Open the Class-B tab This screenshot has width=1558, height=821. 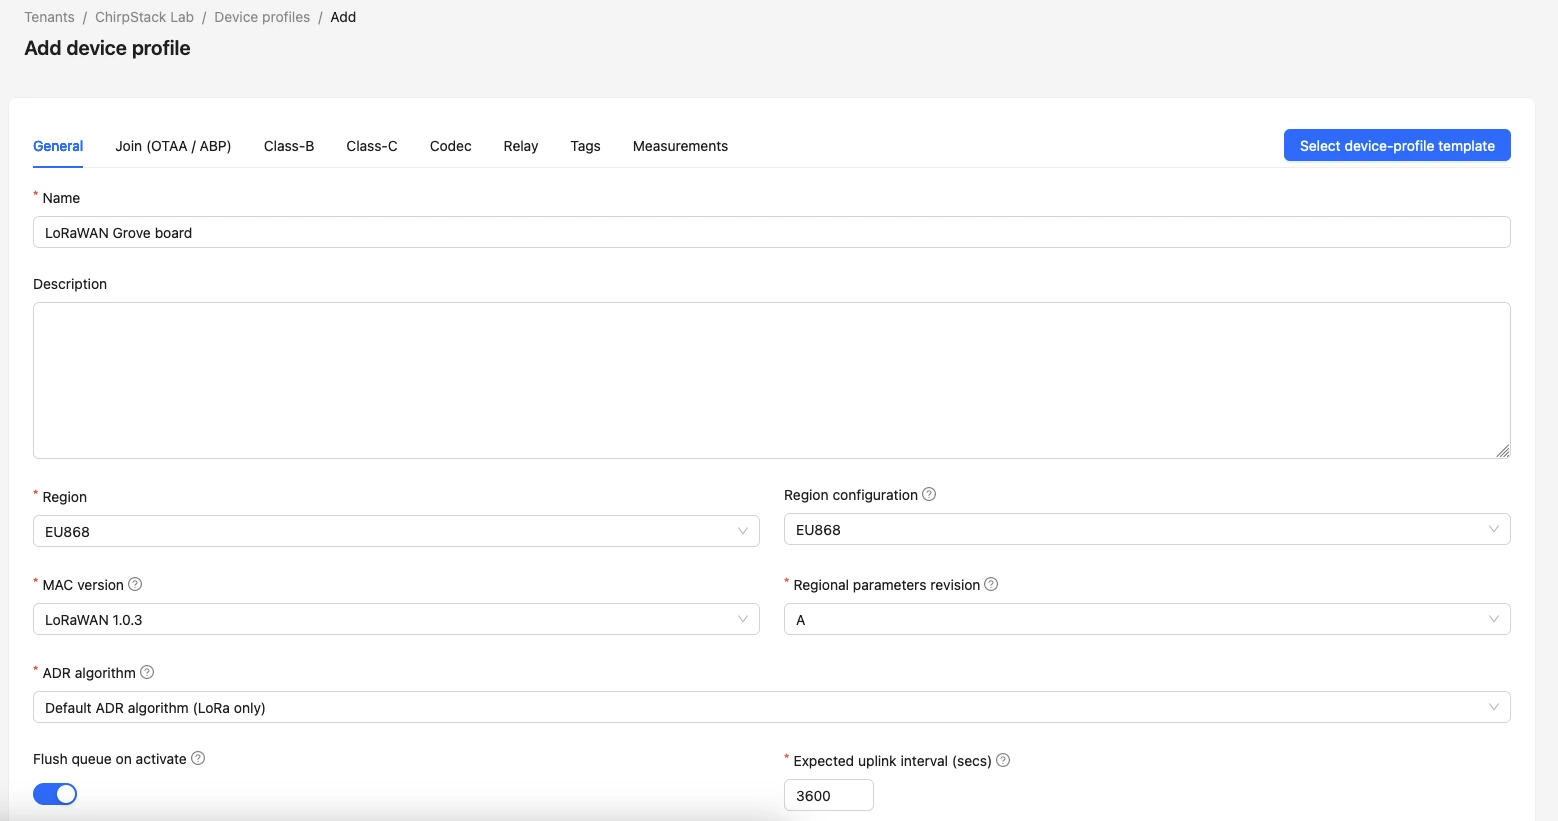point(289,146)
